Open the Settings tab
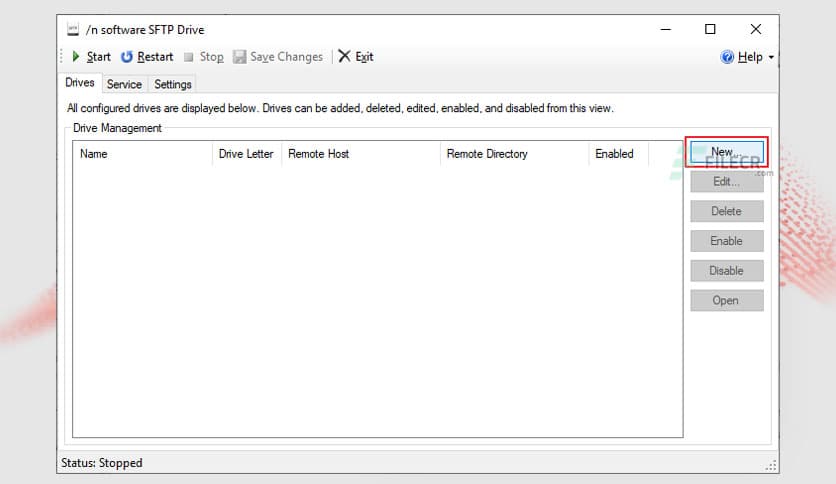The image size is (836, 484). coord(173,84)
